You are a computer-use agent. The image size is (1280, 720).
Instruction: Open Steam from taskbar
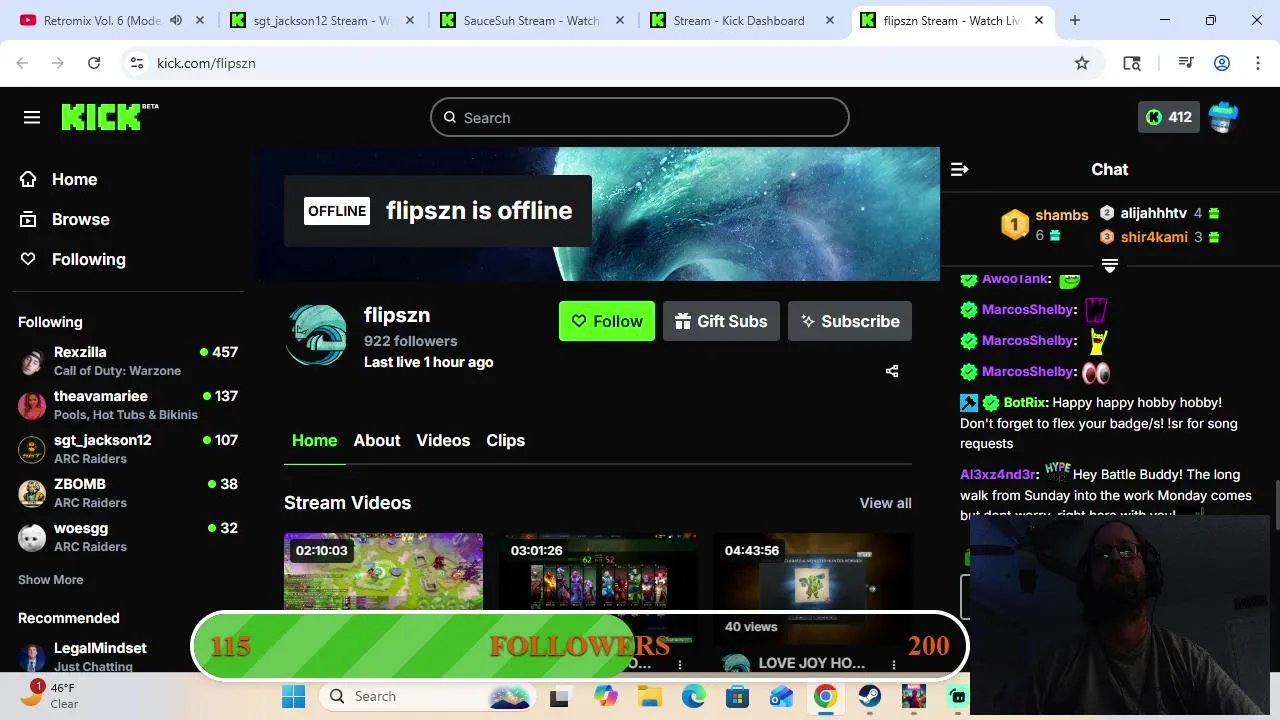point(869,696)
